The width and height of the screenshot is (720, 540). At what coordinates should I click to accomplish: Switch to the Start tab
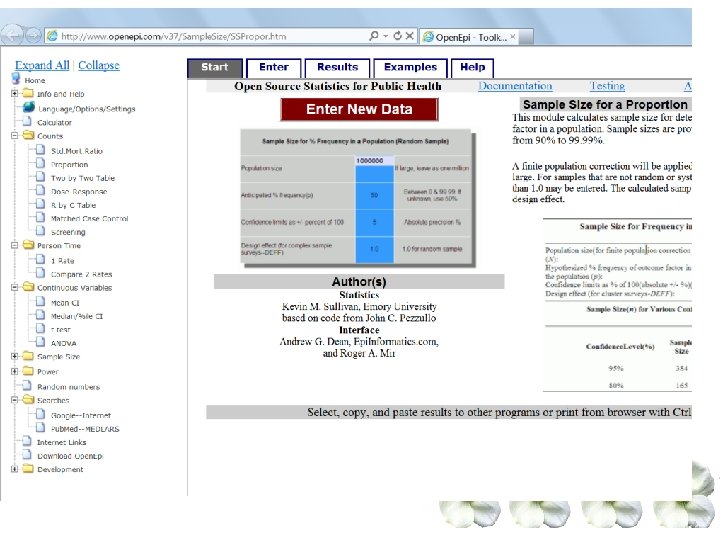click(x=215, y=68)
